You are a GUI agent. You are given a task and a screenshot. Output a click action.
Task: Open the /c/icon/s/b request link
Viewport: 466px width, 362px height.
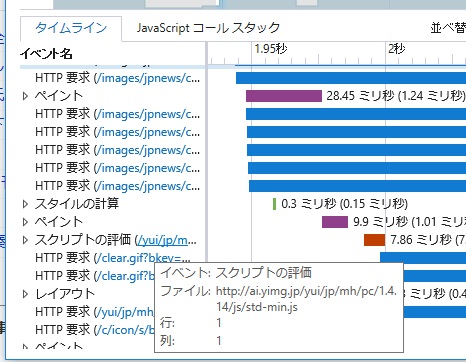click(x=125, y=330)
